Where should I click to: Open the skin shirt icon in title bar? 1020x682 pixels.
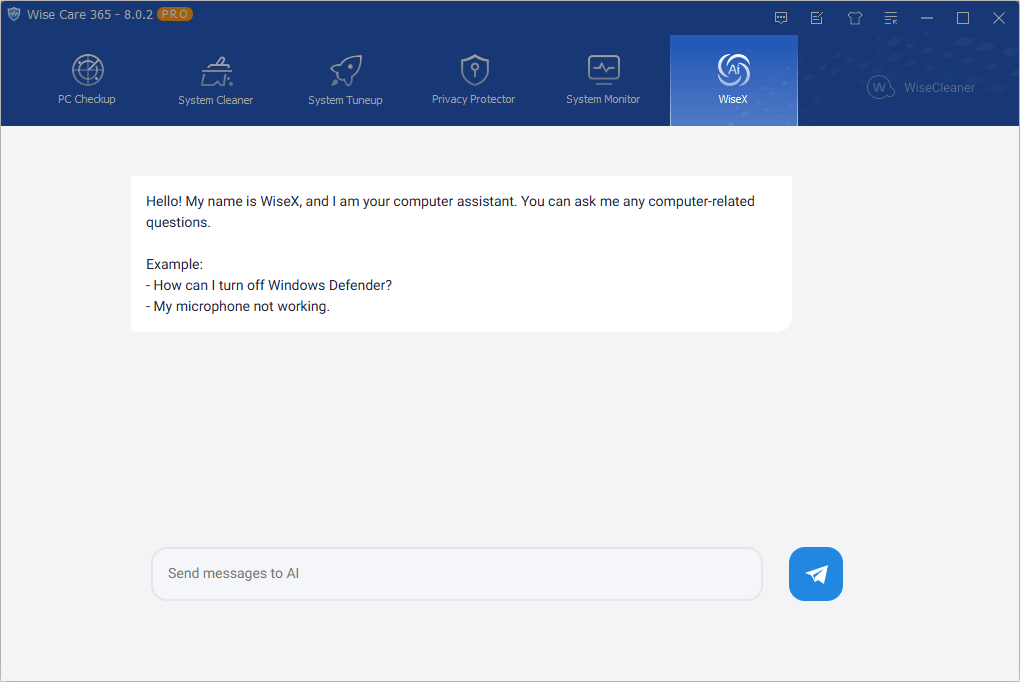(855, 18)
